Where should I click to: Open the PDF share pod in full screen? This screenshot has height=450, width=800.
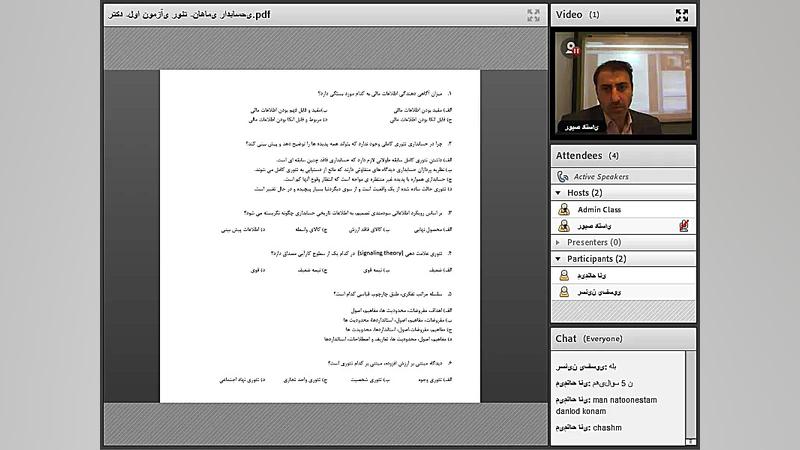pos(533,15)
